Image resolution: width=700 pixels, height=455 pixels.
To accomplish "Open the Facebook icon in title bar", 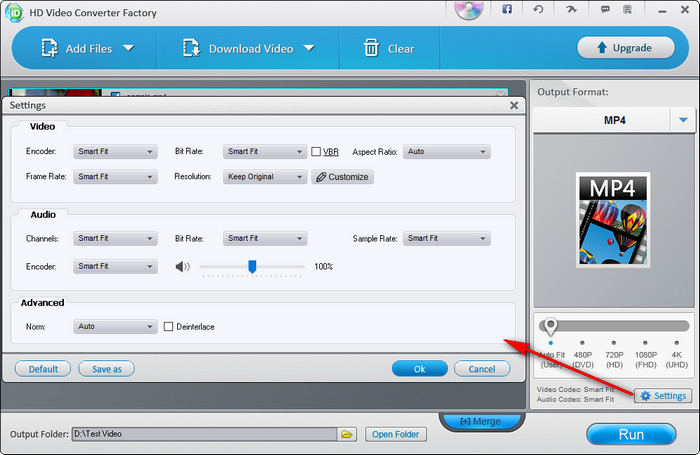I will pos(507,9).
